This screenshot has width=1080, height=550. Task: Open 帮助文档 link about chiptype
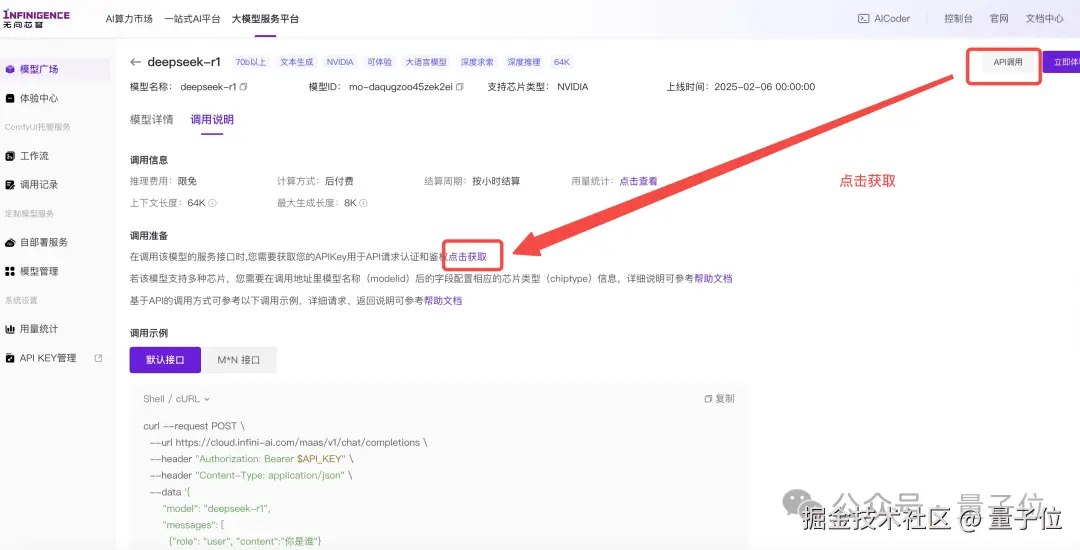tap(713, 279)
